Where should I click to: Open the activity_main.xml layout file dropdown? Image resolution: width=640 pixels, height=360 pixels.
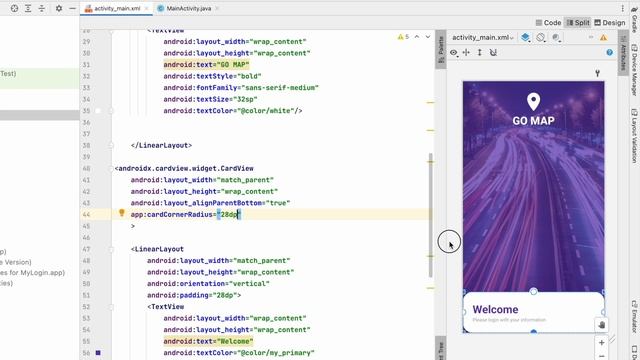pos(483,38)
